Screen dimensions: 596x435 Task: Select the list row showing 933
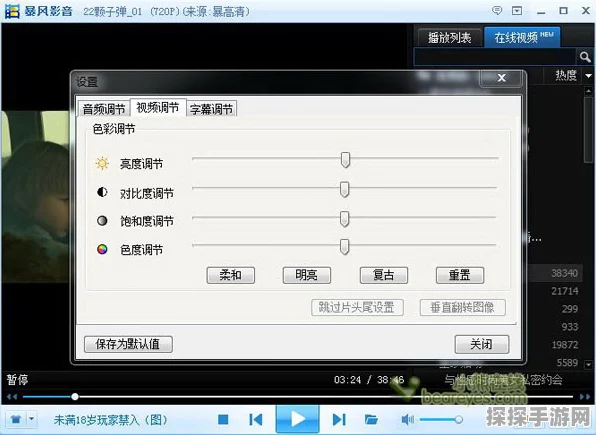[555, 327]
